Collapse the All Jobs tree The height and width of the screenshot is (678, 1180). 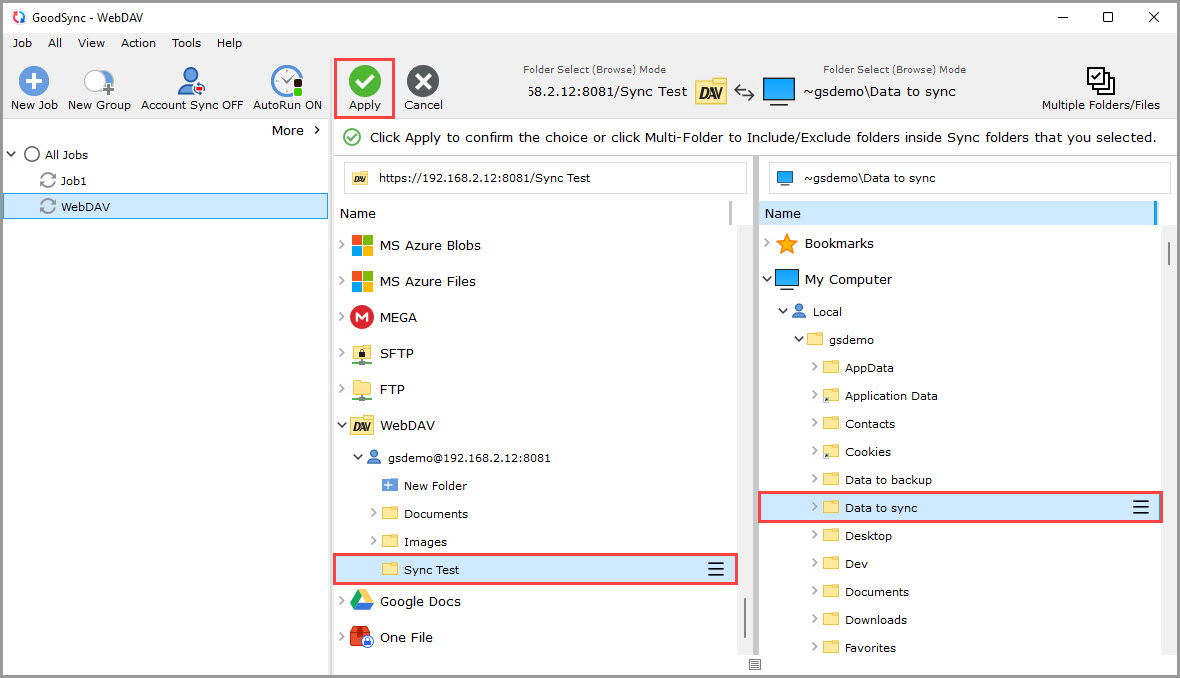click(x=11, y=154)
